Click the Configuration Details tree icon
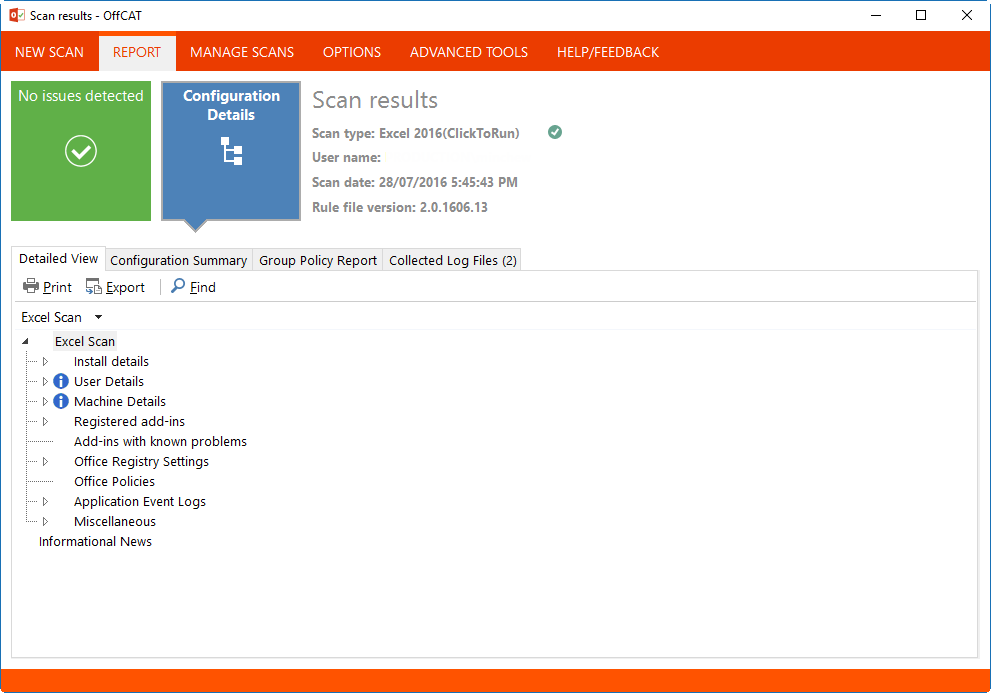This screenshot has width=991, height=693. [x=231, y=151]
